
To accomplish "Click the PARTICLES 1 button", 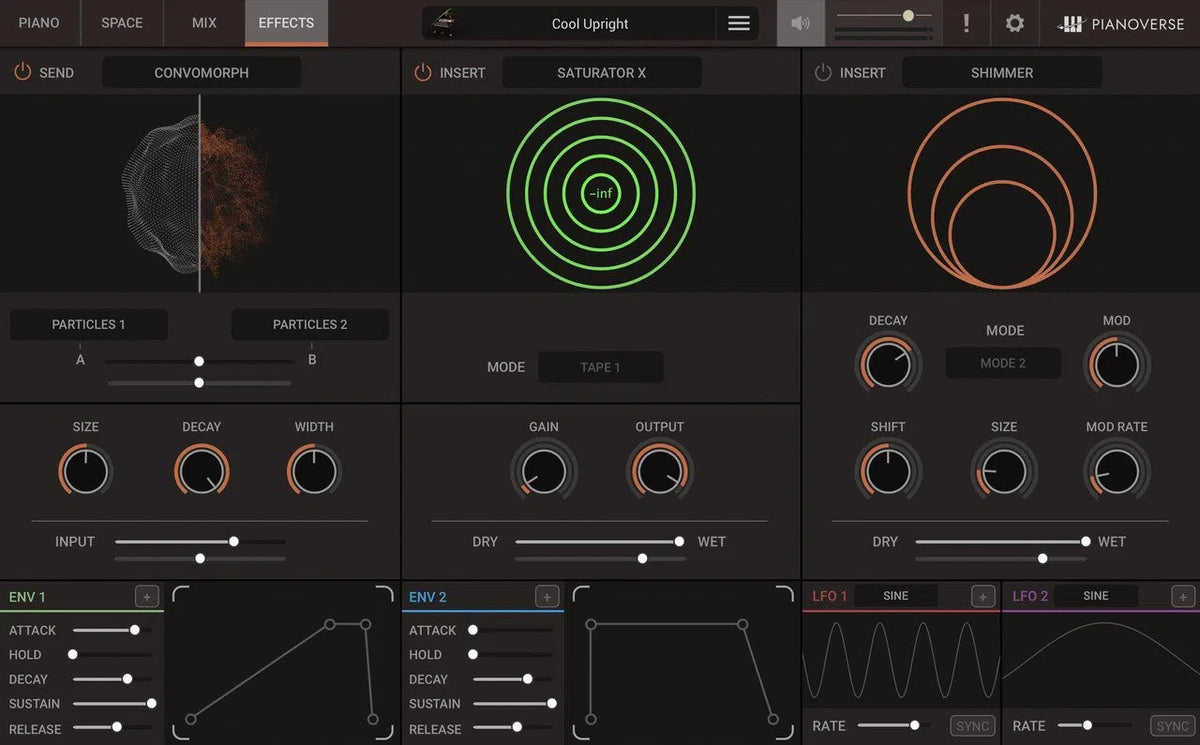I will tap(89, 324).
